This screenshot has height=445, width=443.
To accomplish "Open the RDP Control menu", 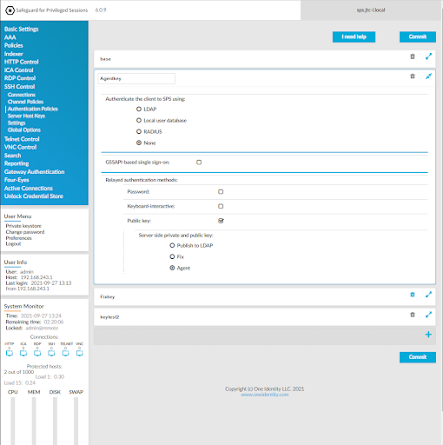I will point(20,78).
